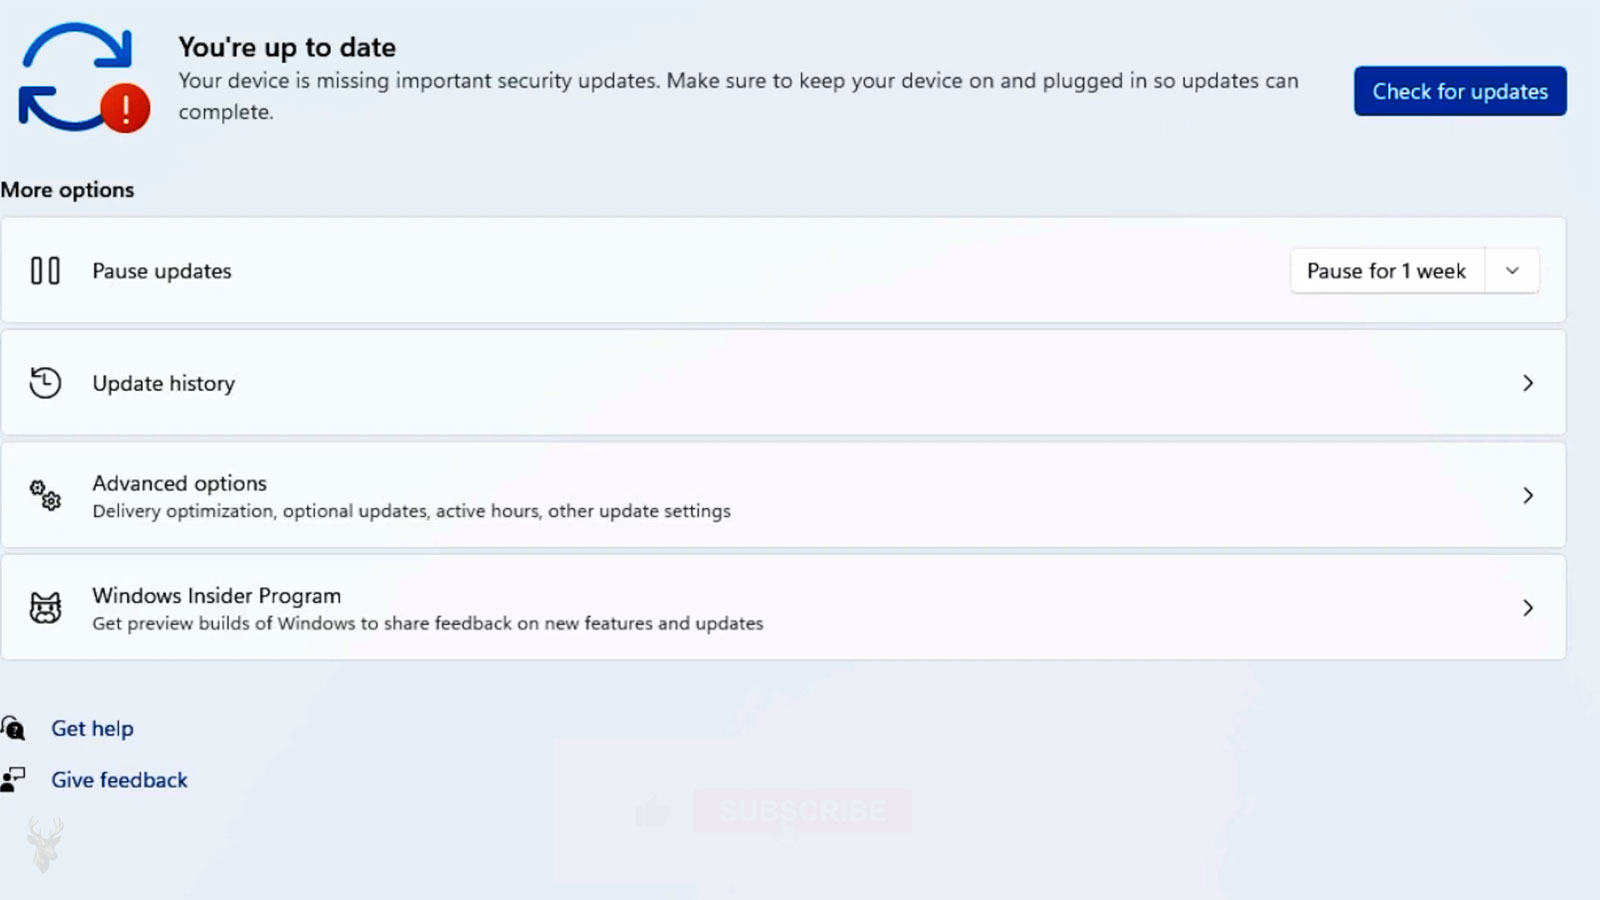Click the Pause updates pause icon
The width and height of the screenshot is (1600, 900).
click(x=45, y=271)
